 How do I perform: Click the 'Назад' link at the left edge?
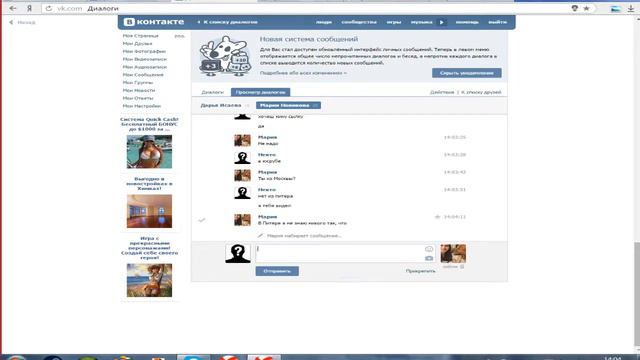tap(22, 22)
